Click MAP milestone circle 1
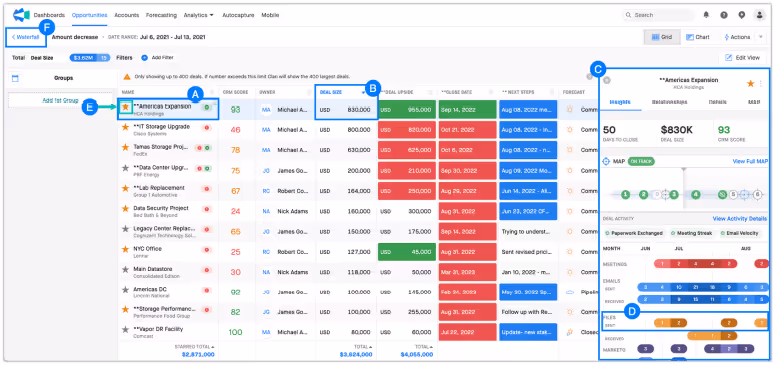The image size is (773, 365). 626,195
